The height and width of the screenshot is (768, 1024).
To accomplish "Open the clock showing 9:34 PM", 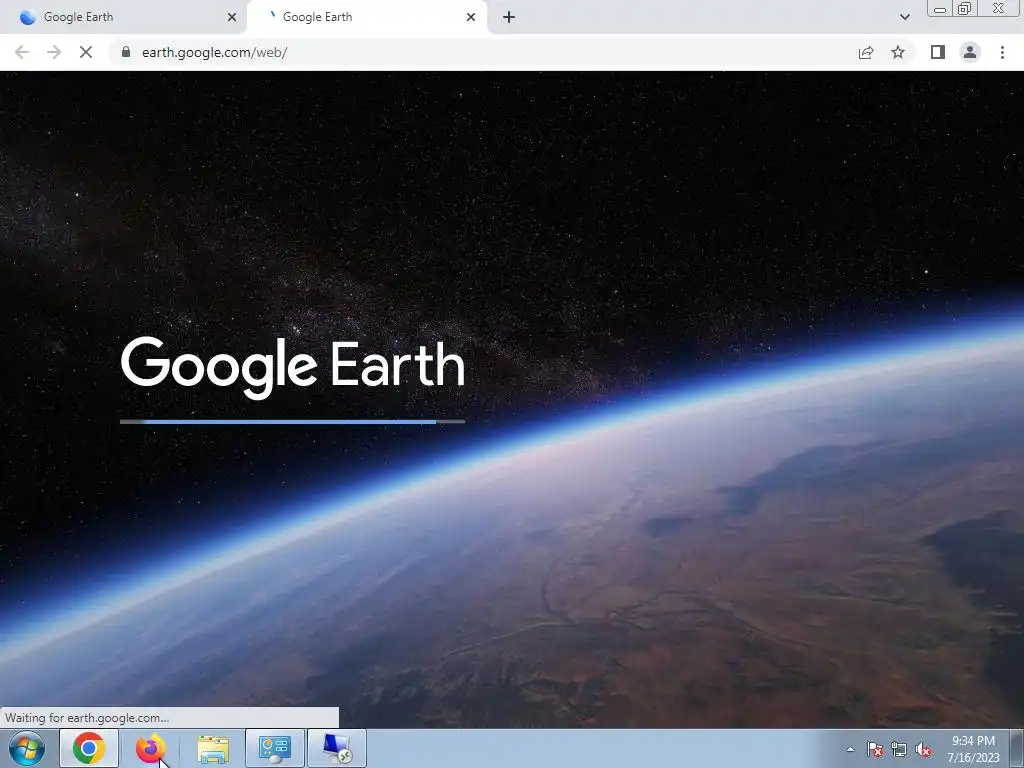I will coord(973,748).
